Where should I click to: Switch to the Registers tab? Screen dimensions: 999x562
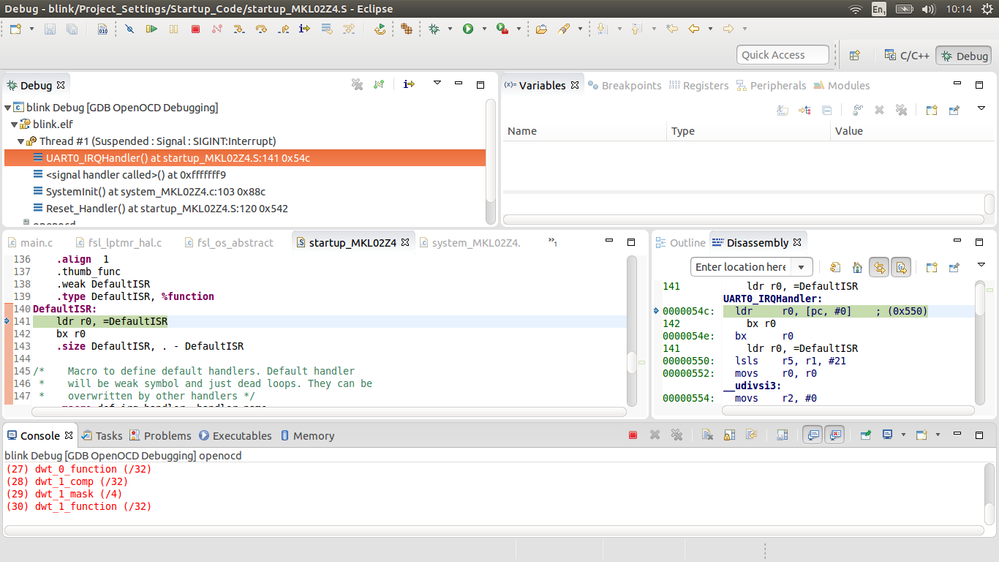coord(698,86)
